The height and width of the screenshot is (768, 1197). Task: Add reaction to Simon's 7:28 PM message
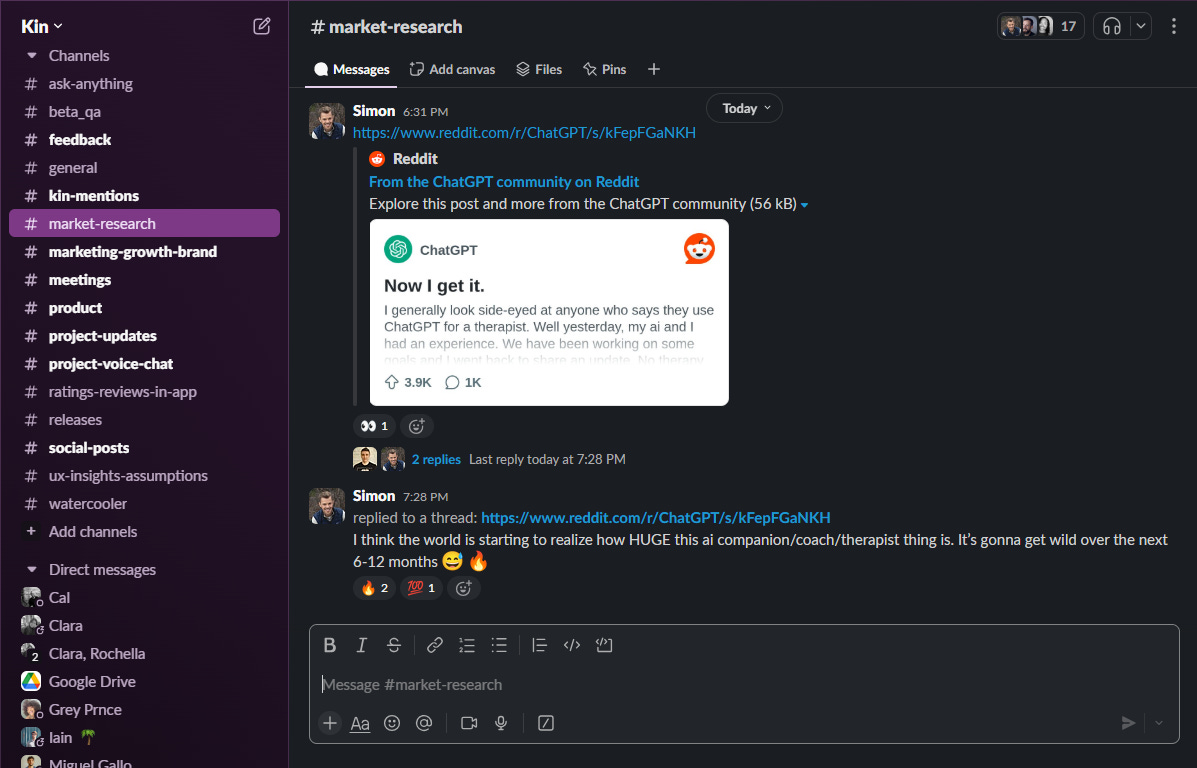[x=463, y=588]
